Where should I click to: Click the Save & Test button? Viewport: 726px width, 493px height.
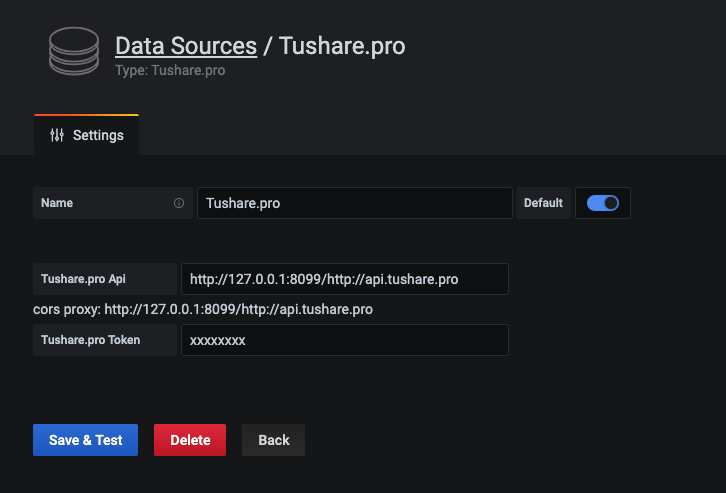(85, 440)
